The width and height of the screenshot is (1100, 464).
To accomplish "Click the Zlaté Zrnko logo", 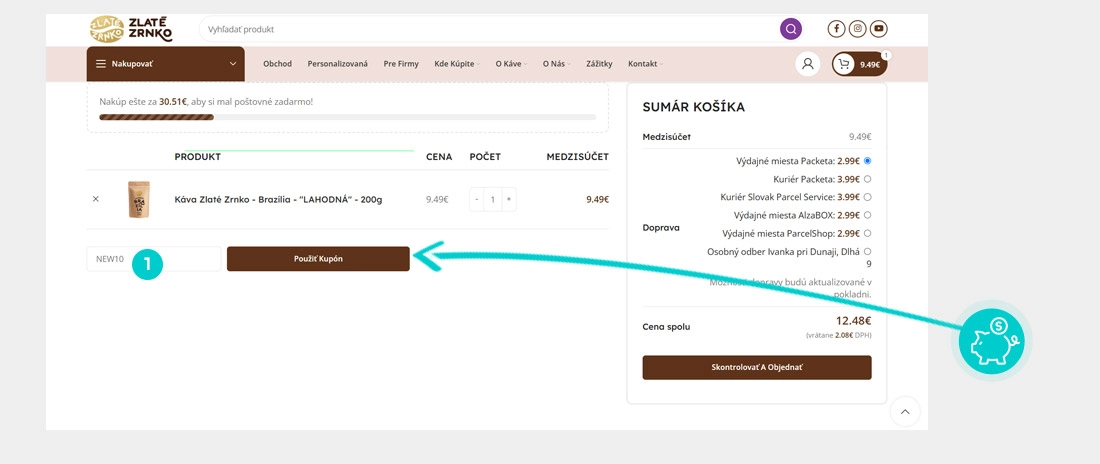I will pos(130,29).
